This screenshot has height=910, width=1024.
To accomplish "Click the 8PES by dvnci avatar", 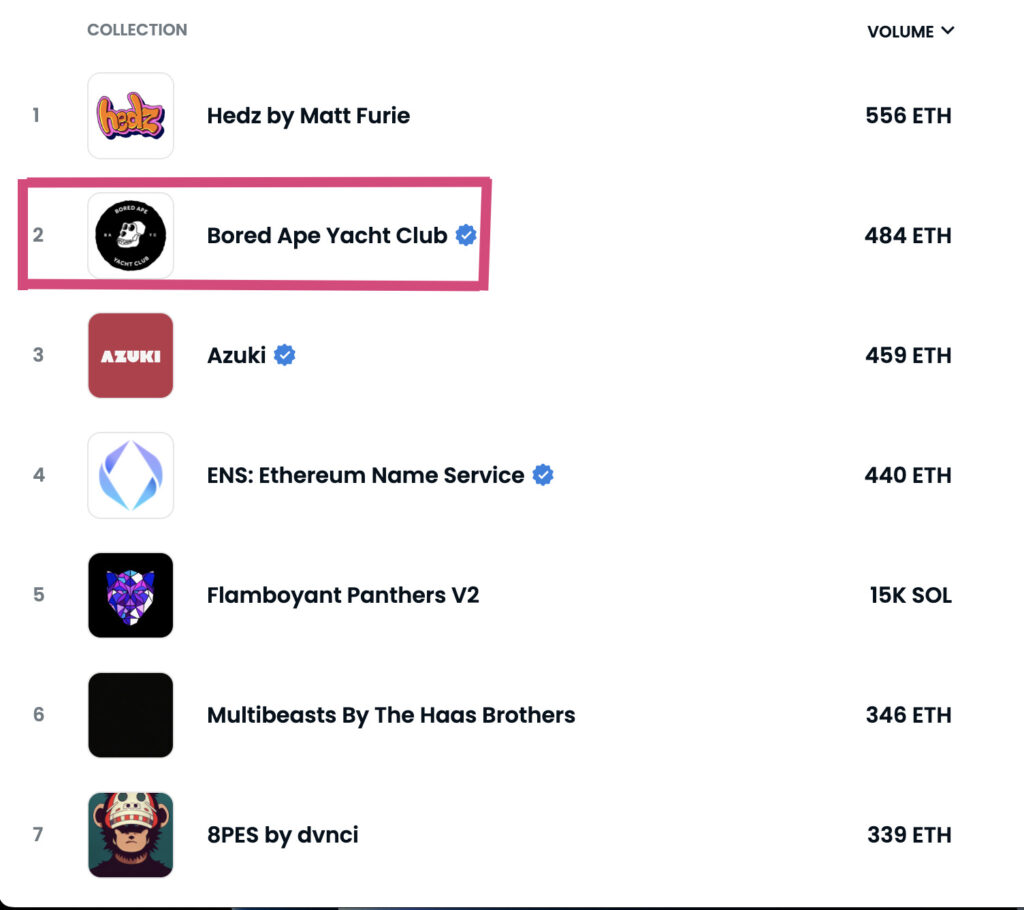I will [130, 836].
